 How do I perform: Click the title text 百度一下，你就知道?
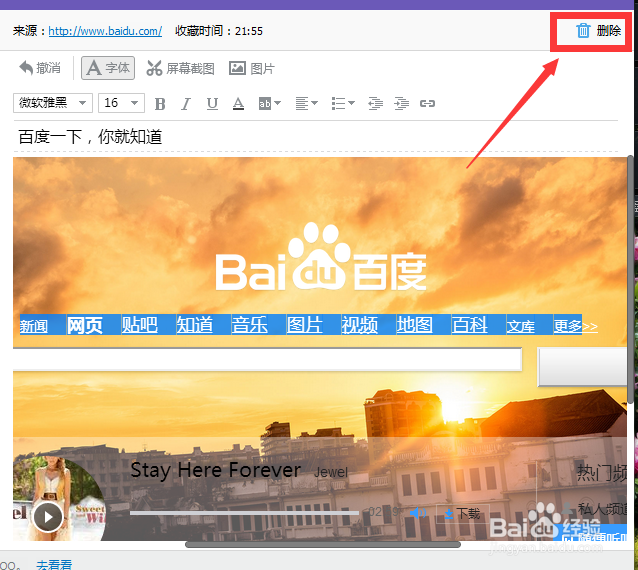pos(90,137)
